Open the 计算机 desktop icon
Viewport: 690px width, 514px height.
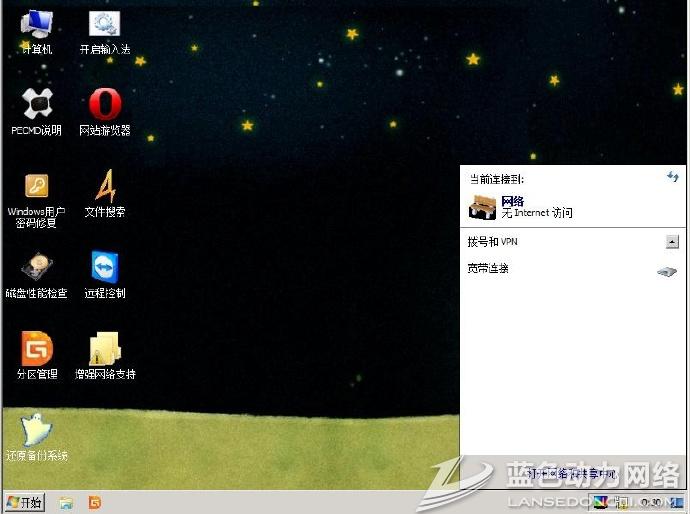pyautogui.click(x=37, y=32)
